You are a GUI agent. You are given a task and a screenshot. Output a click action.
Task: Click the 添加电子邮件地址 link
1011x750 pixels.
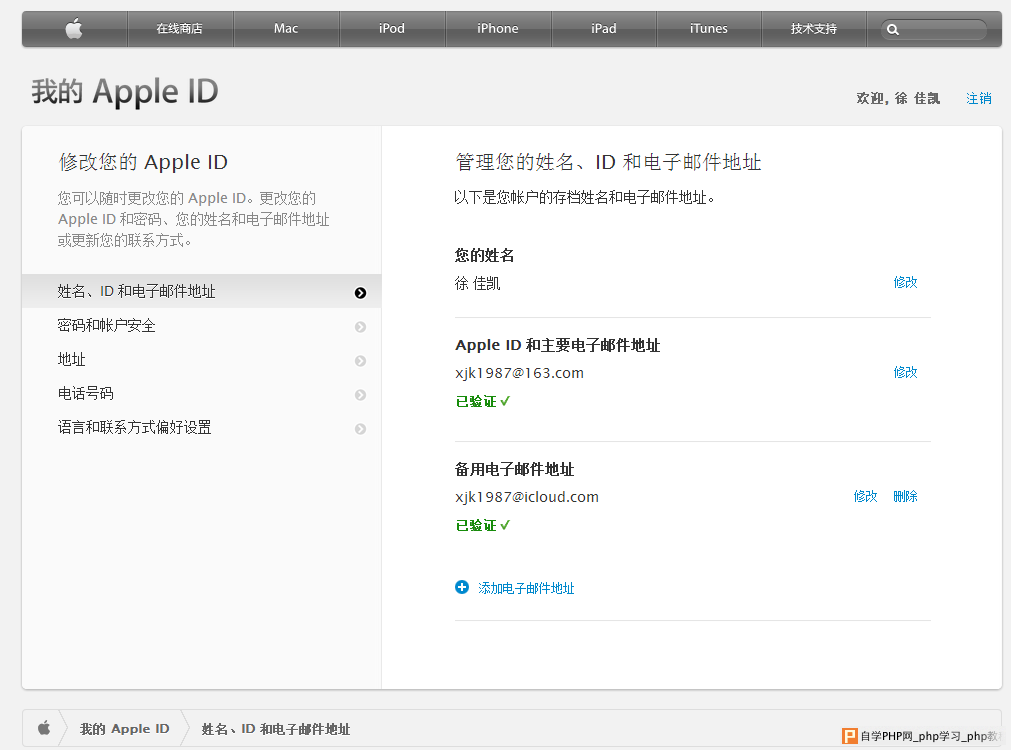click(x=526, y=588)
